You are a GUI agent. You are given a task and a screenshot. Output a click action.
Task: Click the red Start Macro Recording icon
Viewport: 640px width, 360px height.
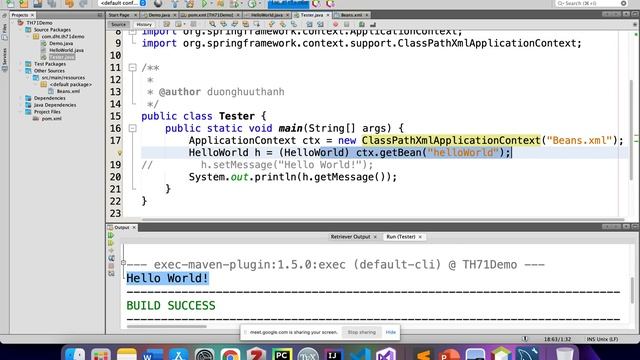336,24
